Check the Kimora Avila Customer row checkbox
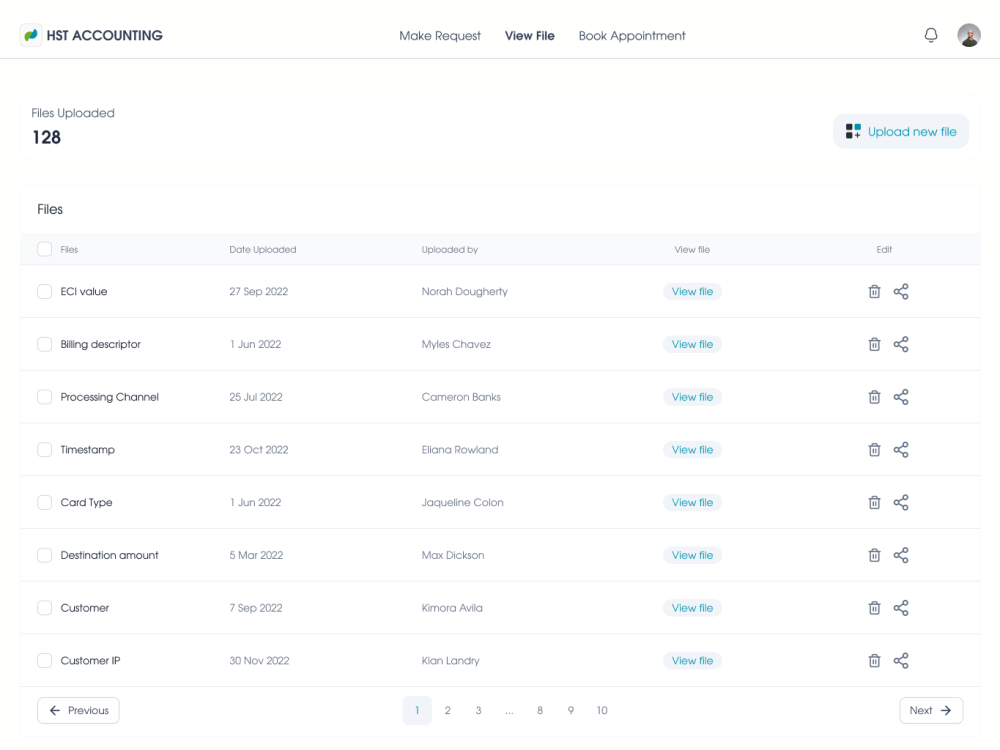This screenshot has width=1000, height=750. point(44,608)
